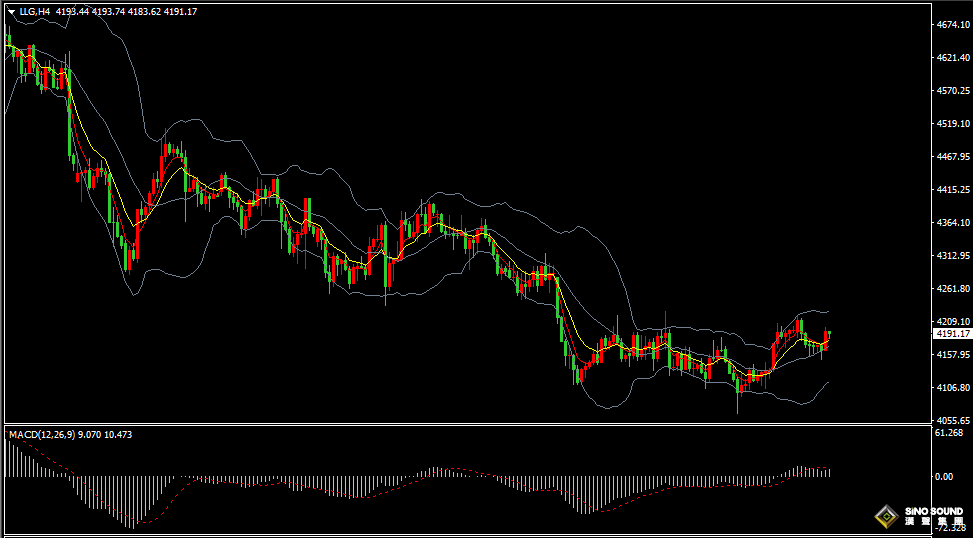Image resolution: width=973 pixels, height=538 pixels.
Task: Select the MACD(12,26,9) indicator label
Action: coord(42,434)
